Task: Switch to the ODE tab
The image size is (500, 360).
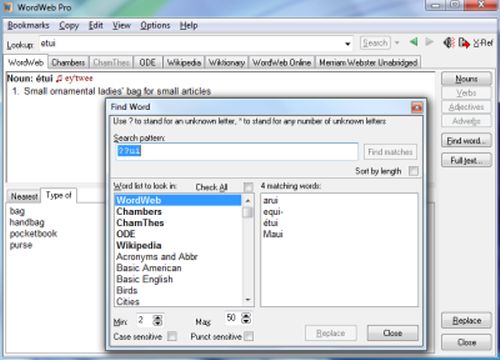Action: pyautogui.click(x=147, y=62)
